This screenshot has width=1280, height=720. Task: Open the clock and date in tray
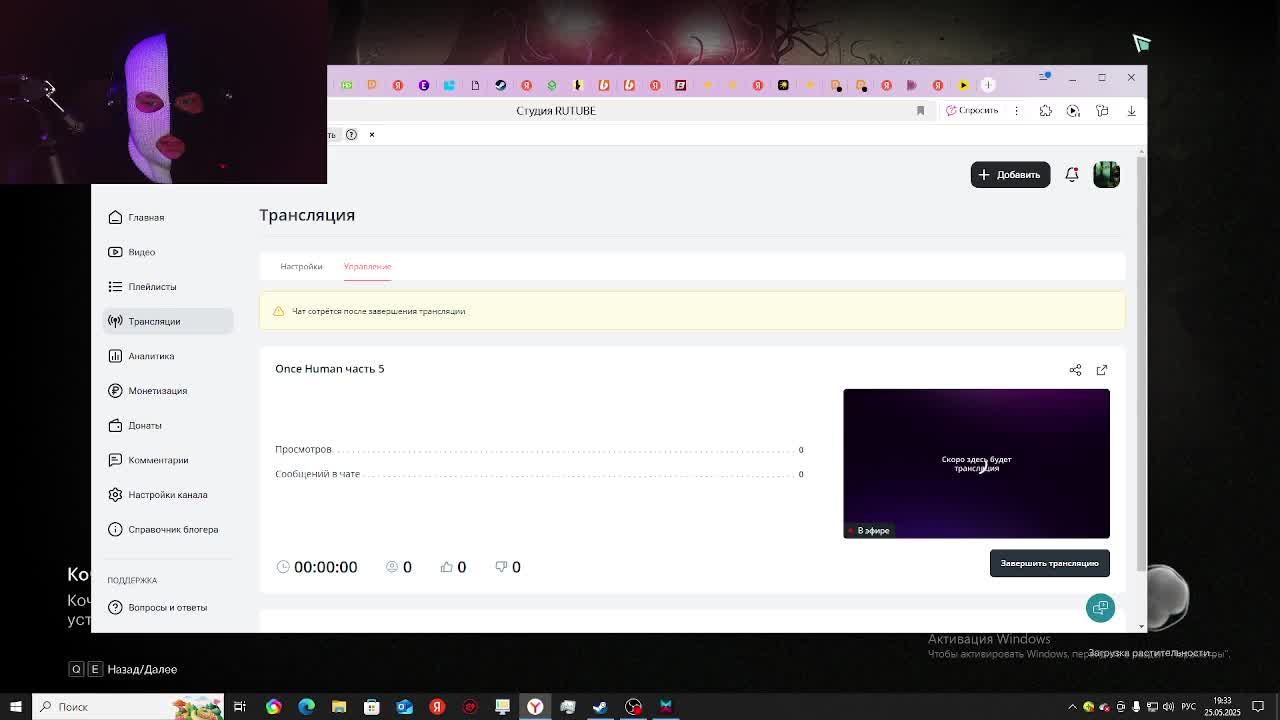(x=1222, y=707)
